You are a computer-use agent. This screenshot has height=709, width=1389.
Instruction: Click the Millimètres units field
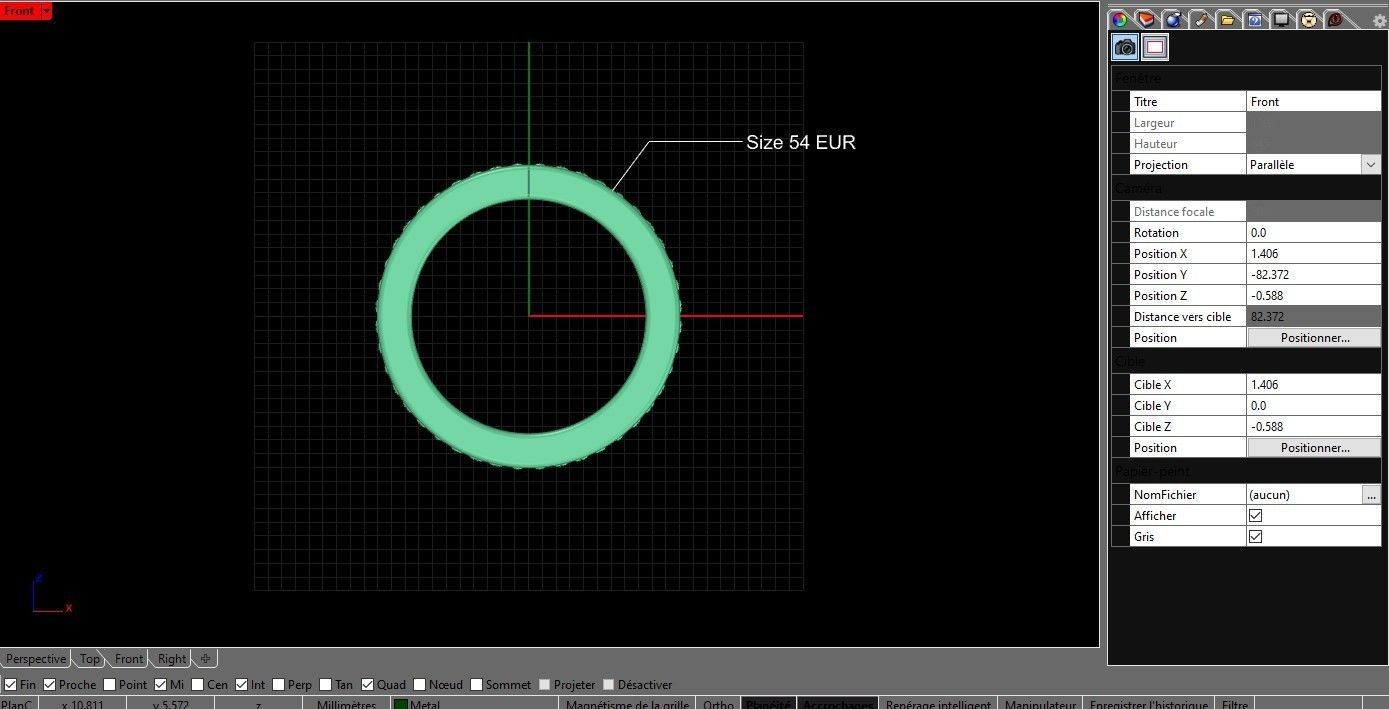tap(346, 704)
